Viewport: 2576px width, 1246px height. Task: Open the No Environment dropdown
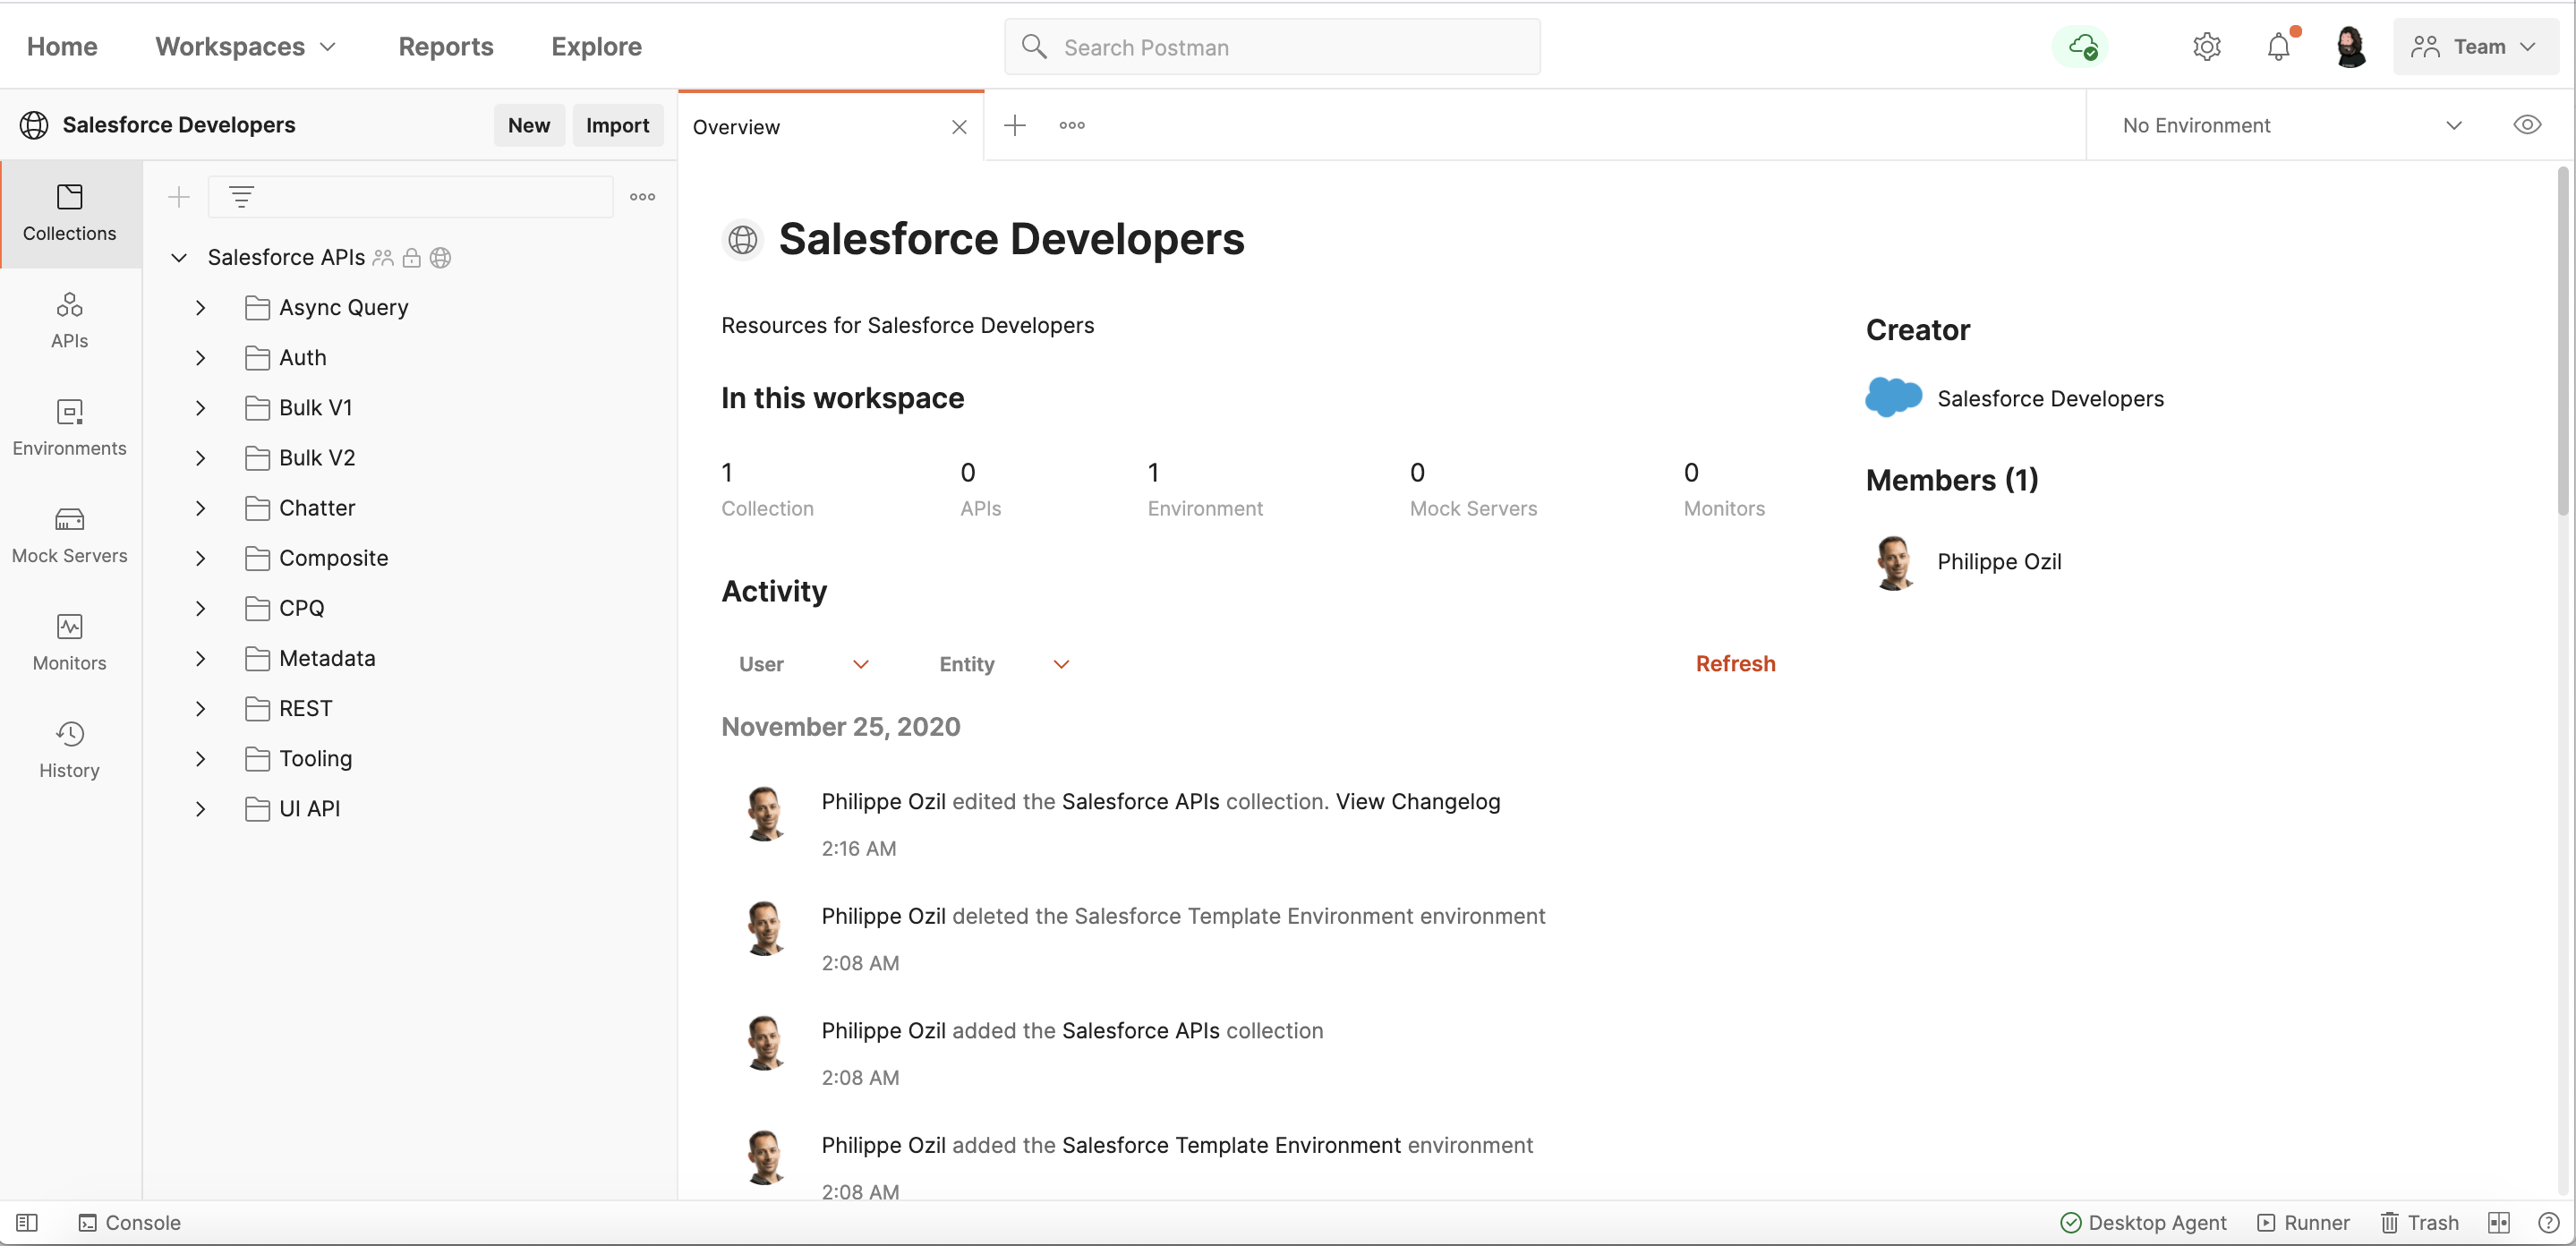(x=2291, y=125)
